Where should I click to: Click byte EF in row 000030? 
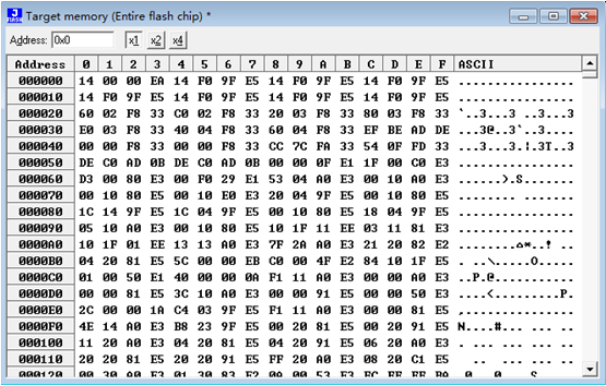pyautogui.click(x=371, y=130)
